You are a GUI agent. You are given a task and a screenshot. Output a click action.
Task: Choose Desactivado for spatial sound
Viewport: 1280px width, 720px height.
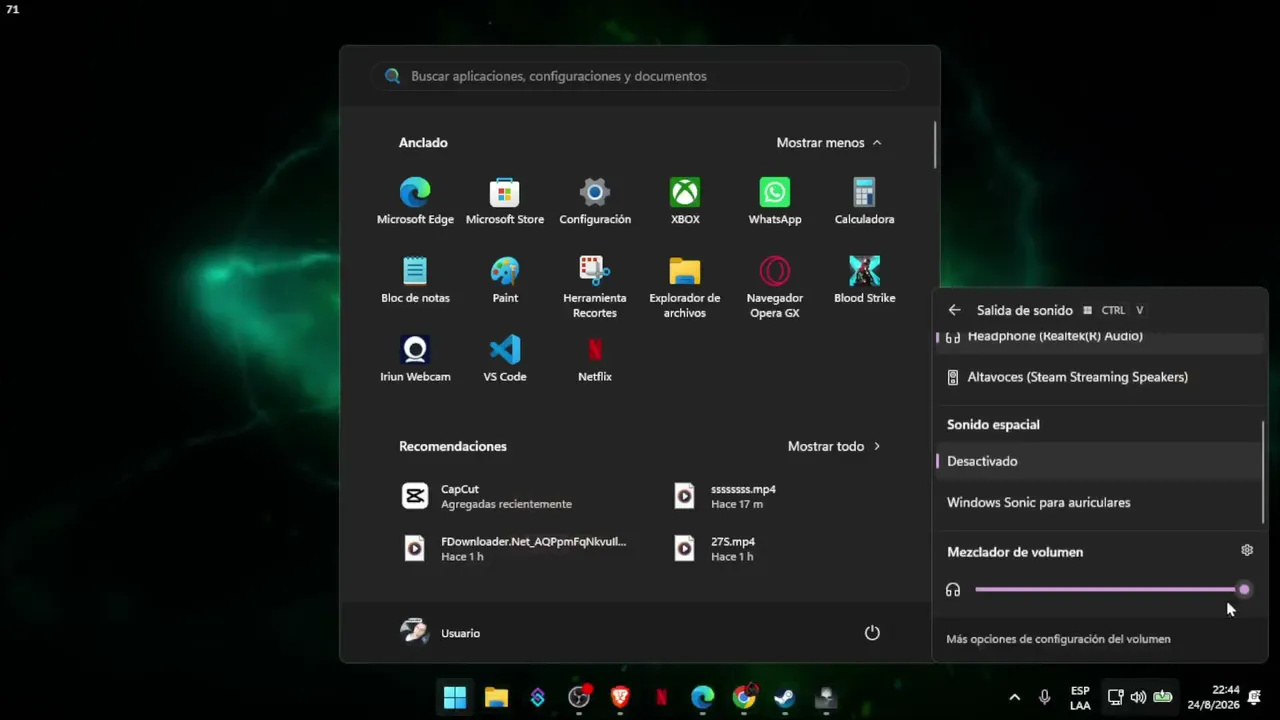pos(1100,461)
